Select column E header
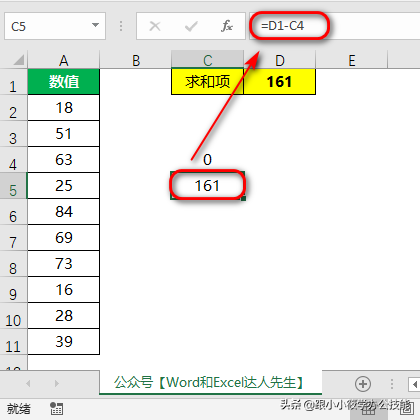The image size is (420, 420). tap(352, 60)
